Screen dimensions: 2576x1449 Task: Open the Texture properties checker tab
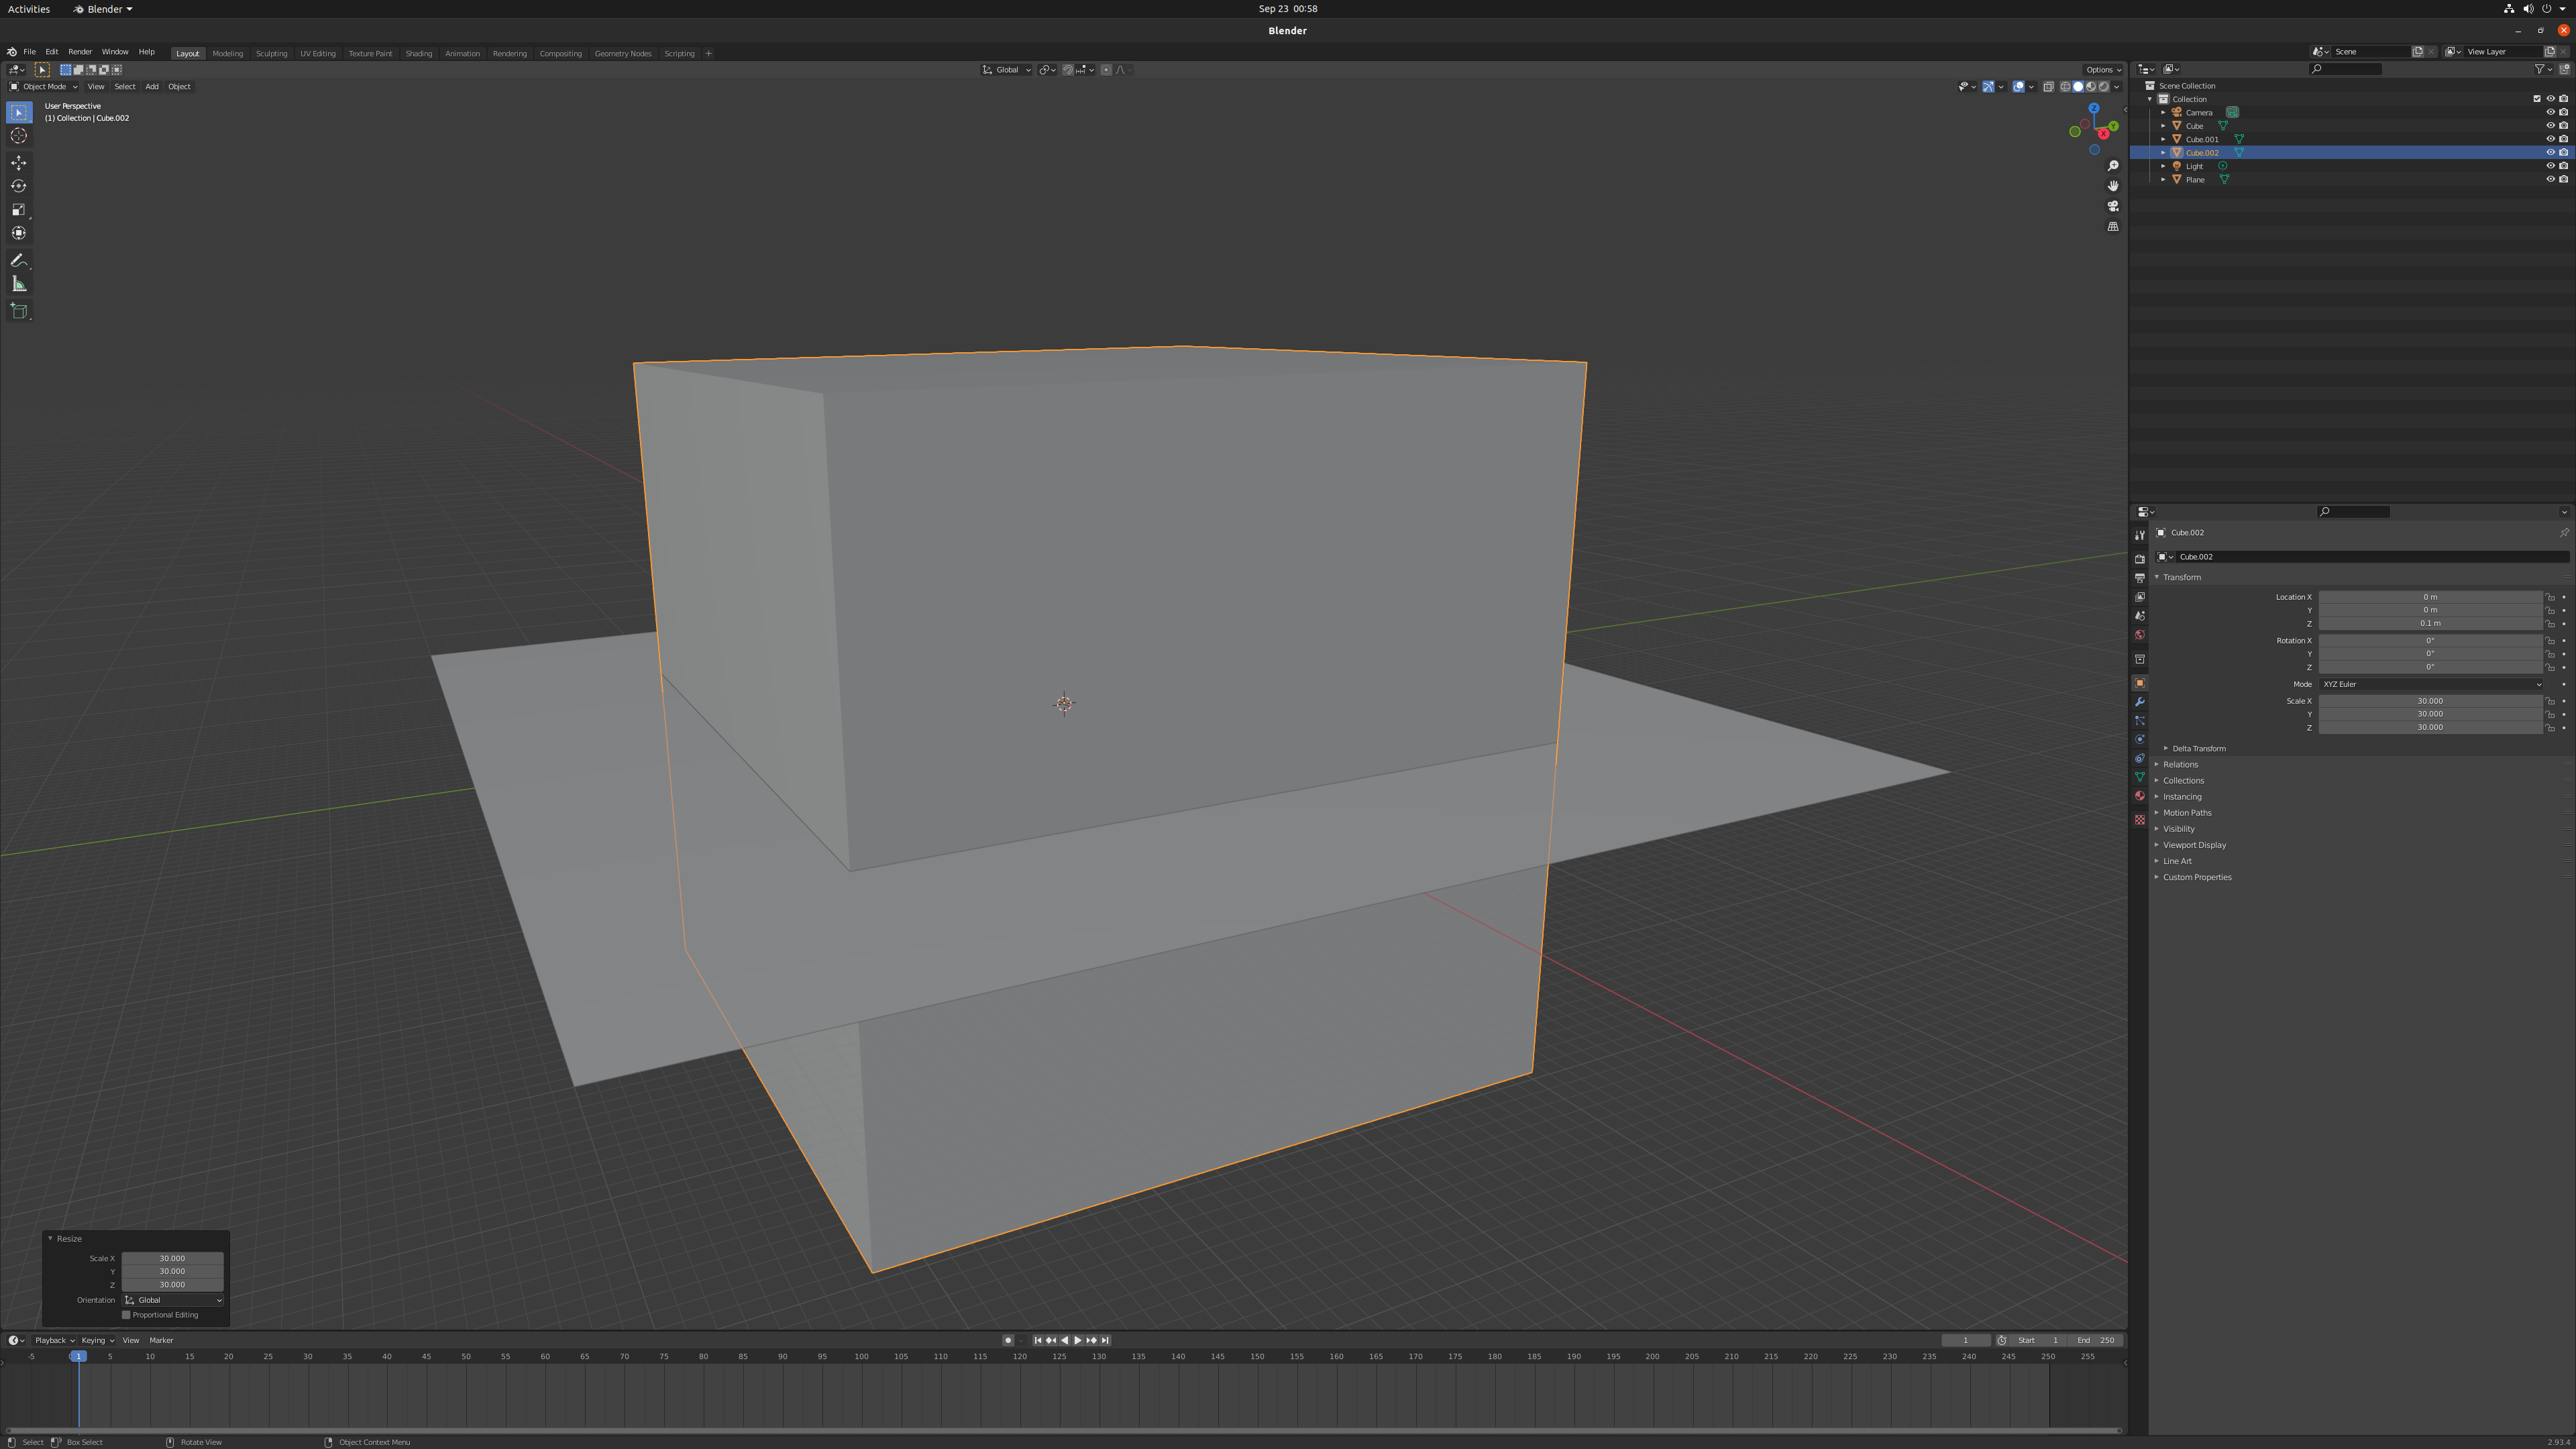coord(2139,820)
